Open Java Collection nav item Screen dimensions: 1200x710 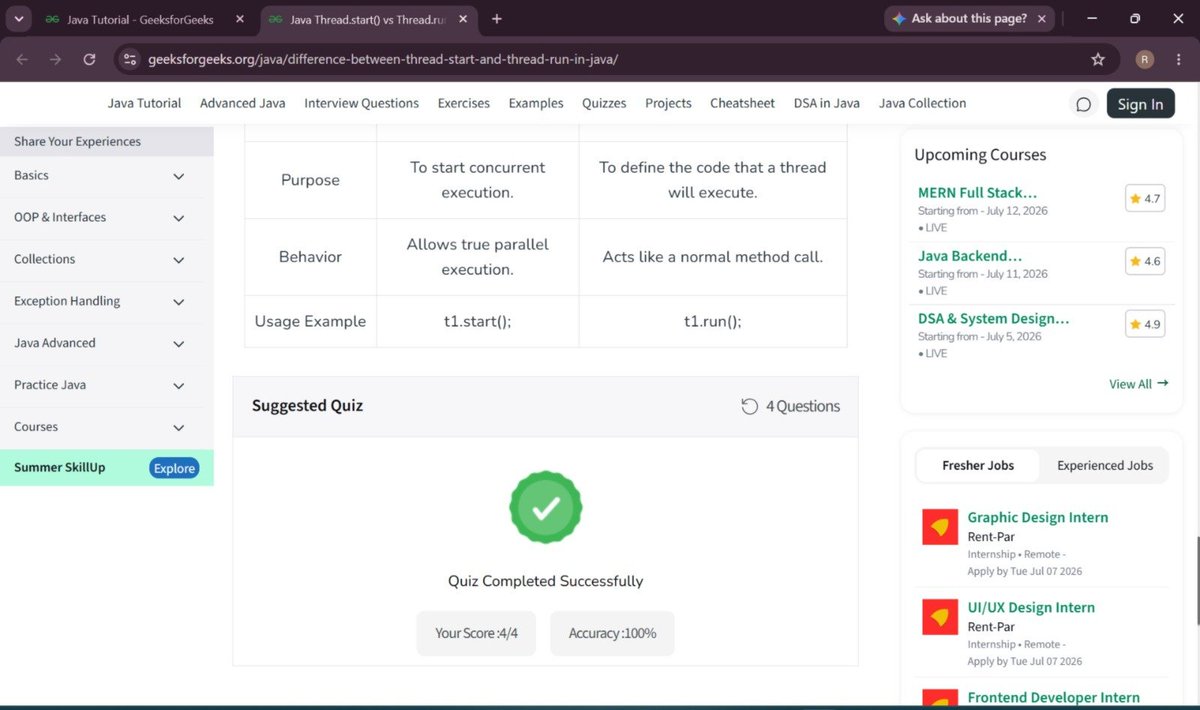[922, 103]
